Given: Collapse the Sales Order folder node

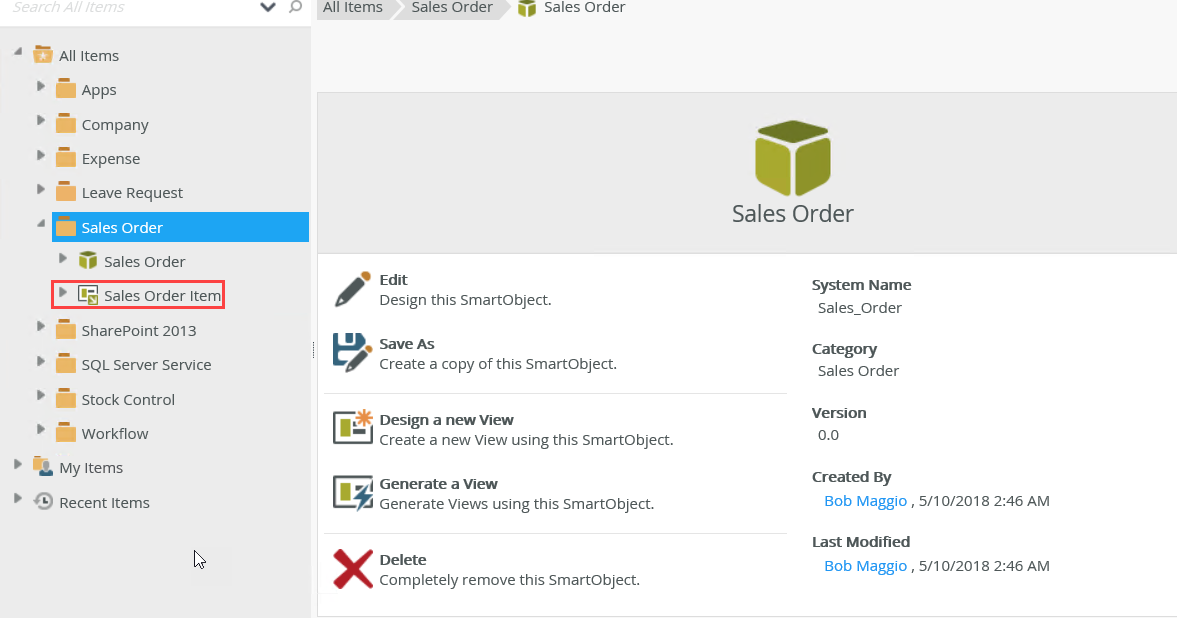Looking at the screenshot, I should click(x=41, y=225).
